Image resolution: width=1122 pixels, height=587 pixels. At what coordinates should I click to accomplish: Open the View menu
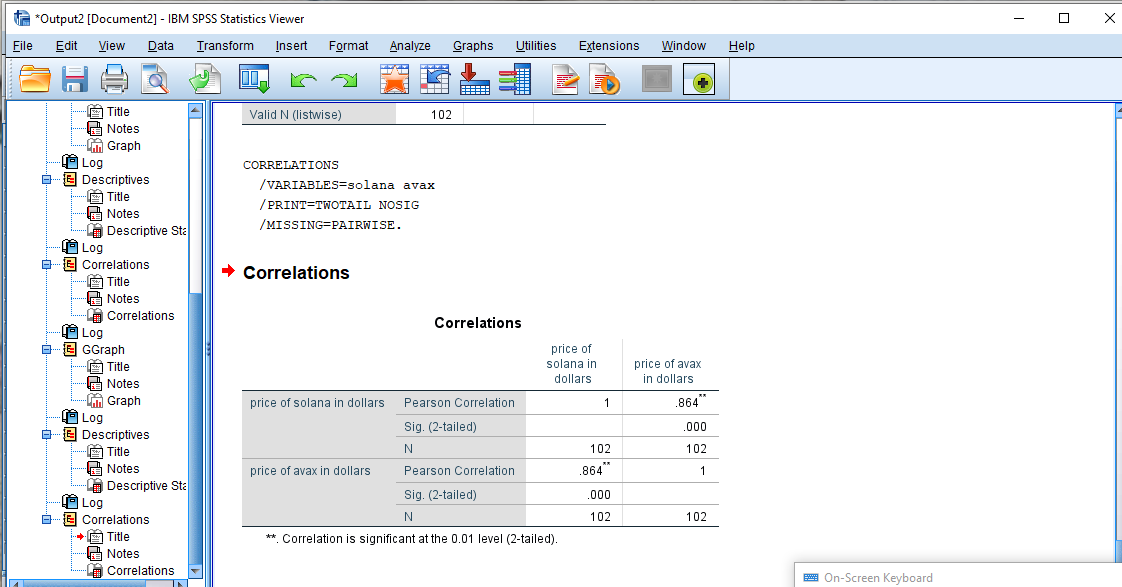(x=112, y=46)
